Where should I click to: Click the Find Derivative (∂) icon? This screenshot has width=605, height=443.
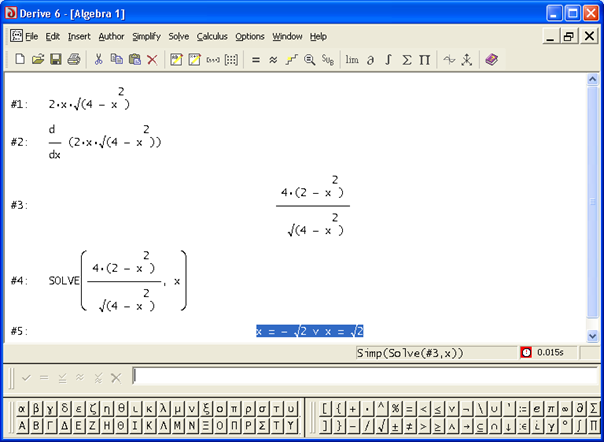371,60
